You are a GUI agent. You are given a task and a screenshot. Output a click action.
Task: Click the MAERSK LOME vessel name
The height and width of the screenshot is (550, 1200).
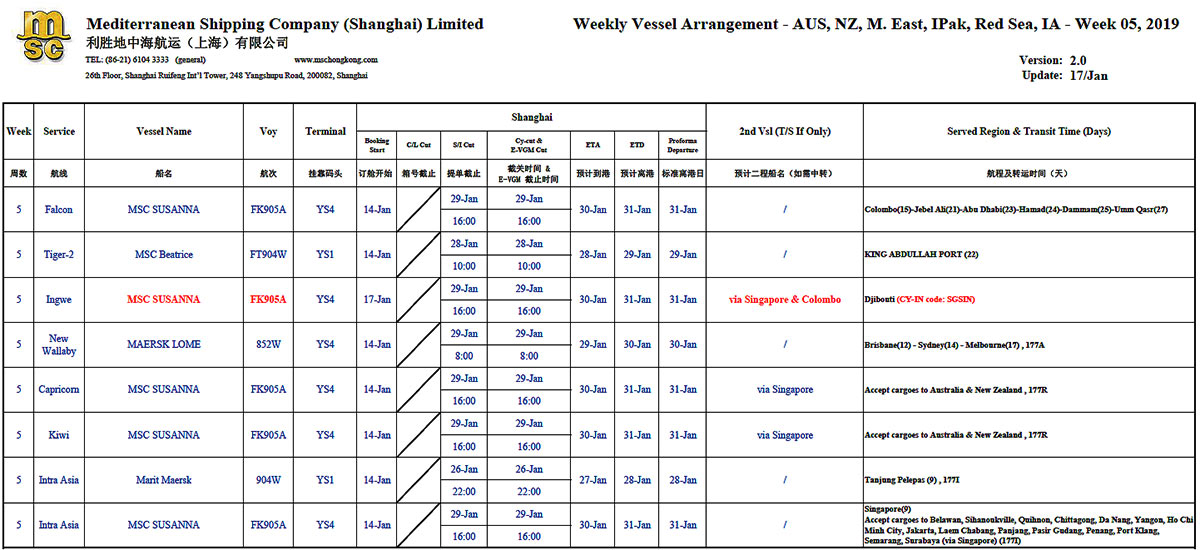[x=164, y=345]
